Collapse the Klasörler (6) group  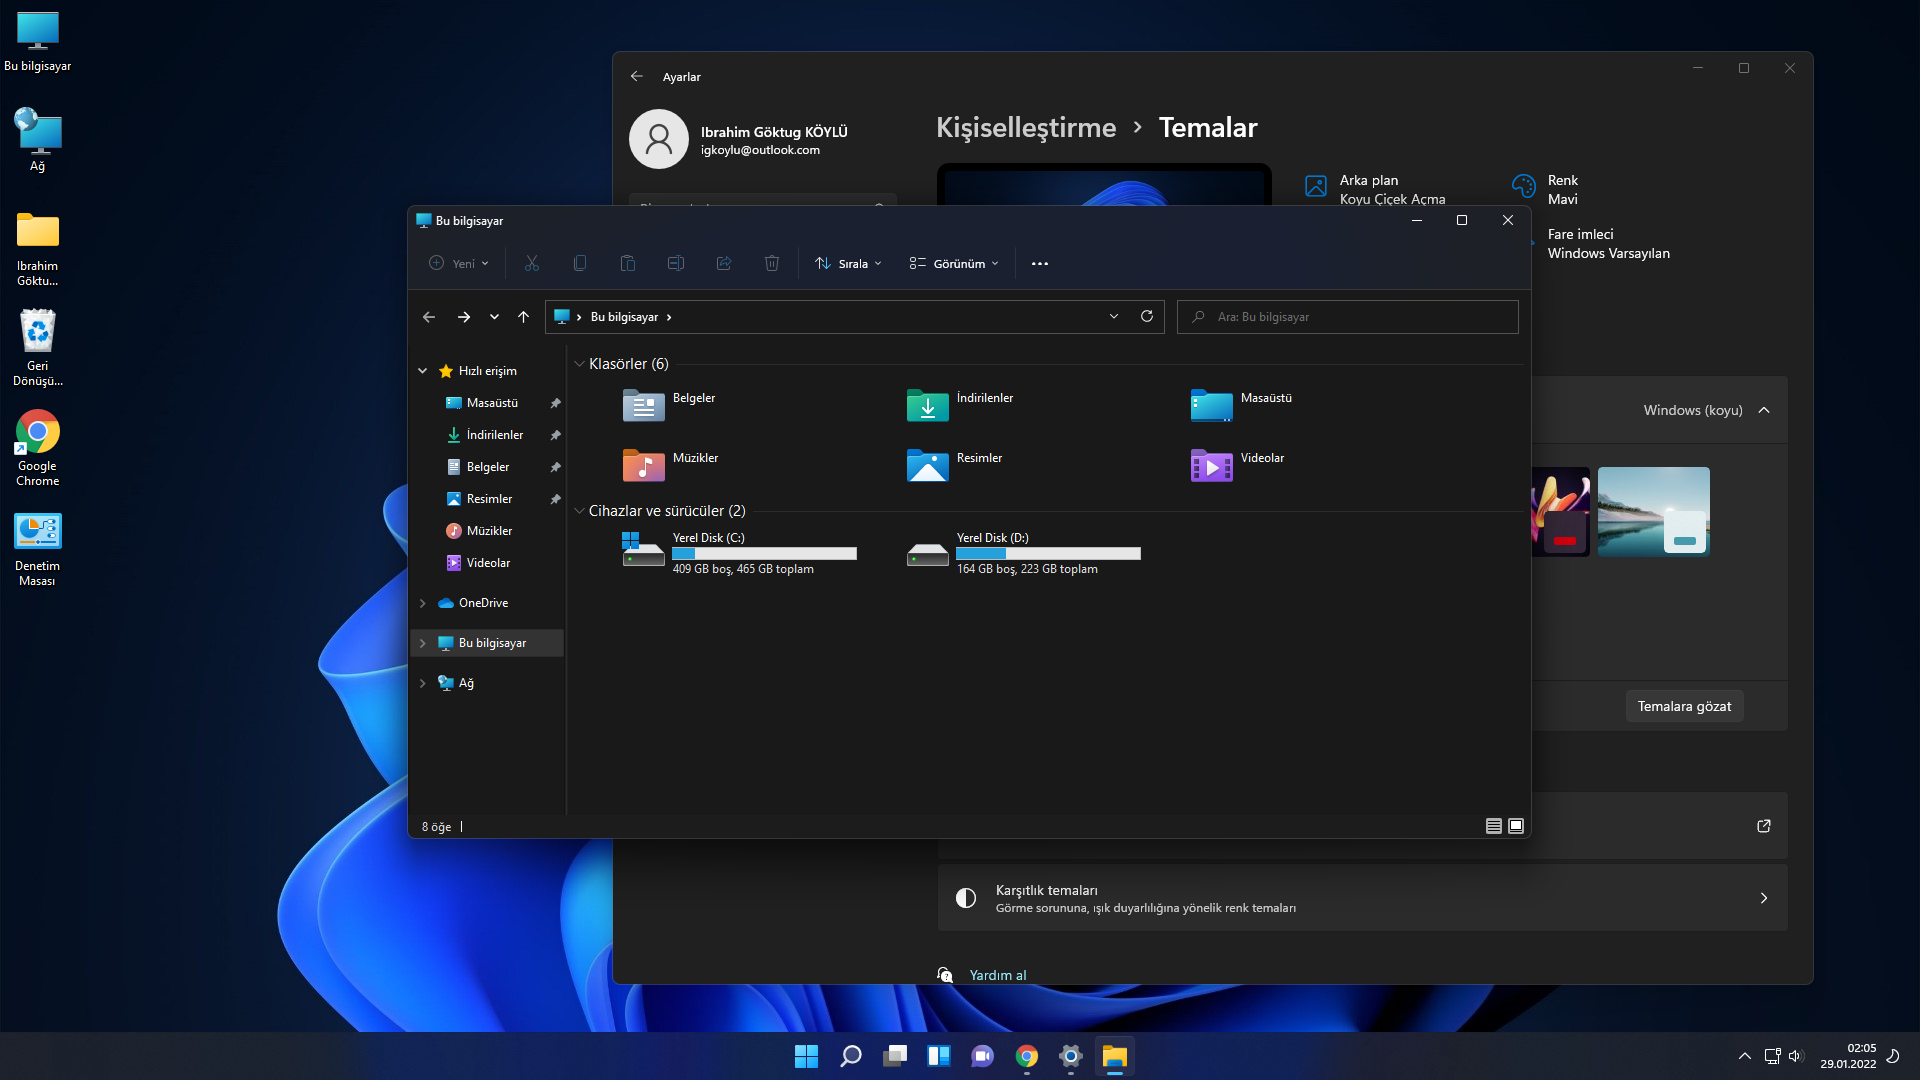[x=579, y=364]
